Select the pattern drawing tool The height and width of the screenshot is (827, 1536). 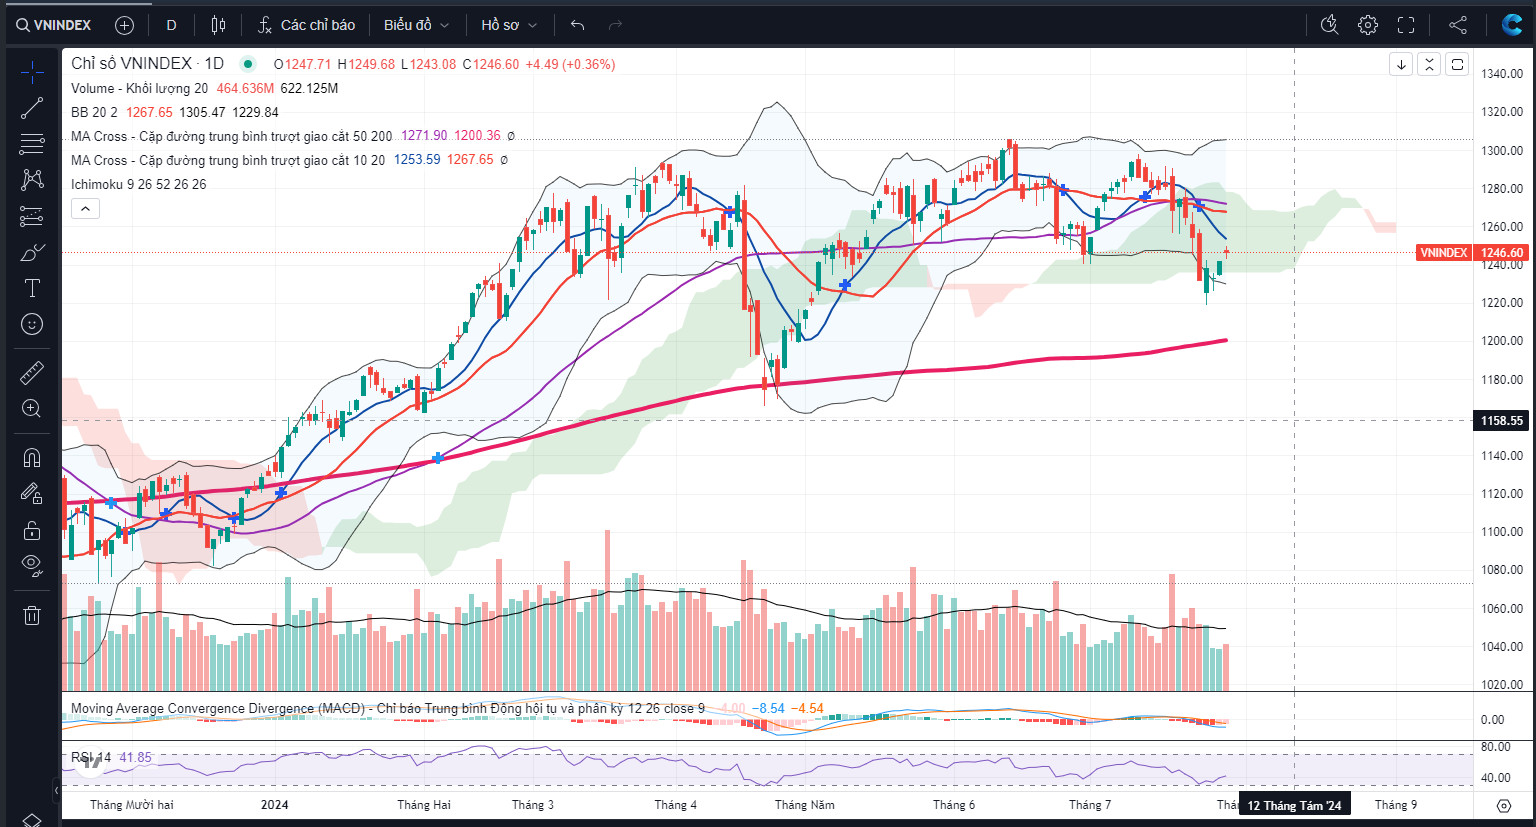click(32, 180)
